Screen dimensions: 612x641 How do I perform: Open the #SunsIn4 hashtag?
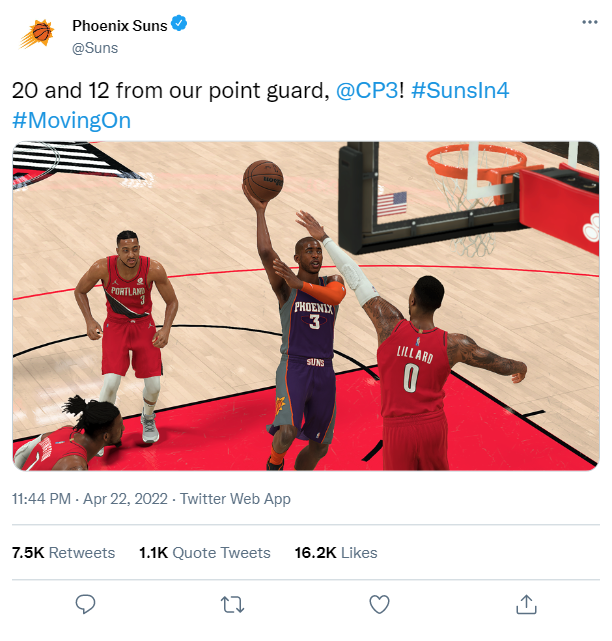(x=460, y=90)
